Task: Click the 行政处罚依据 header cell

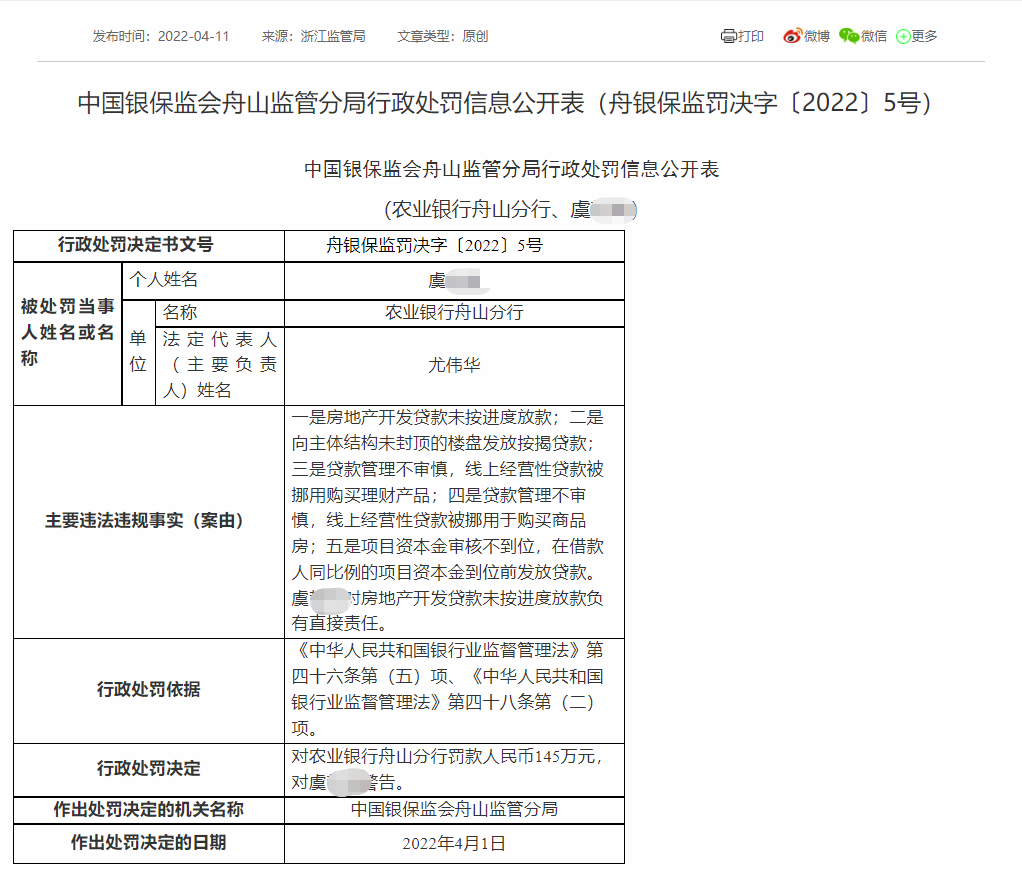Action: 149,691
